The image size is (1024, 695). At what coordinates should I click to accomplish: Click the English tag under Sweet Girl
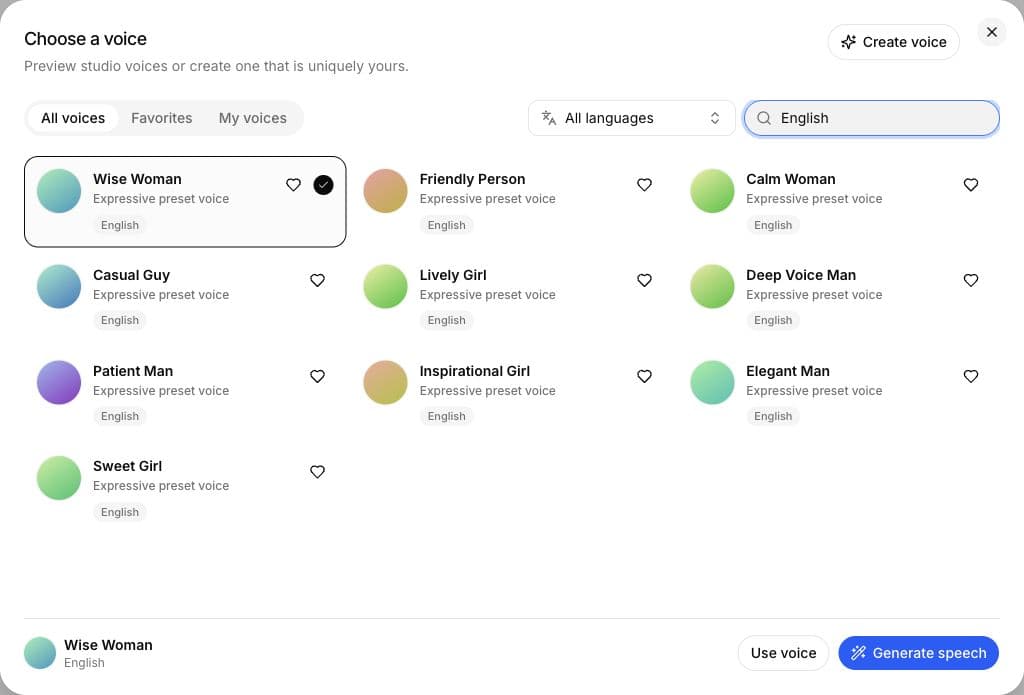tap(120, 512)
